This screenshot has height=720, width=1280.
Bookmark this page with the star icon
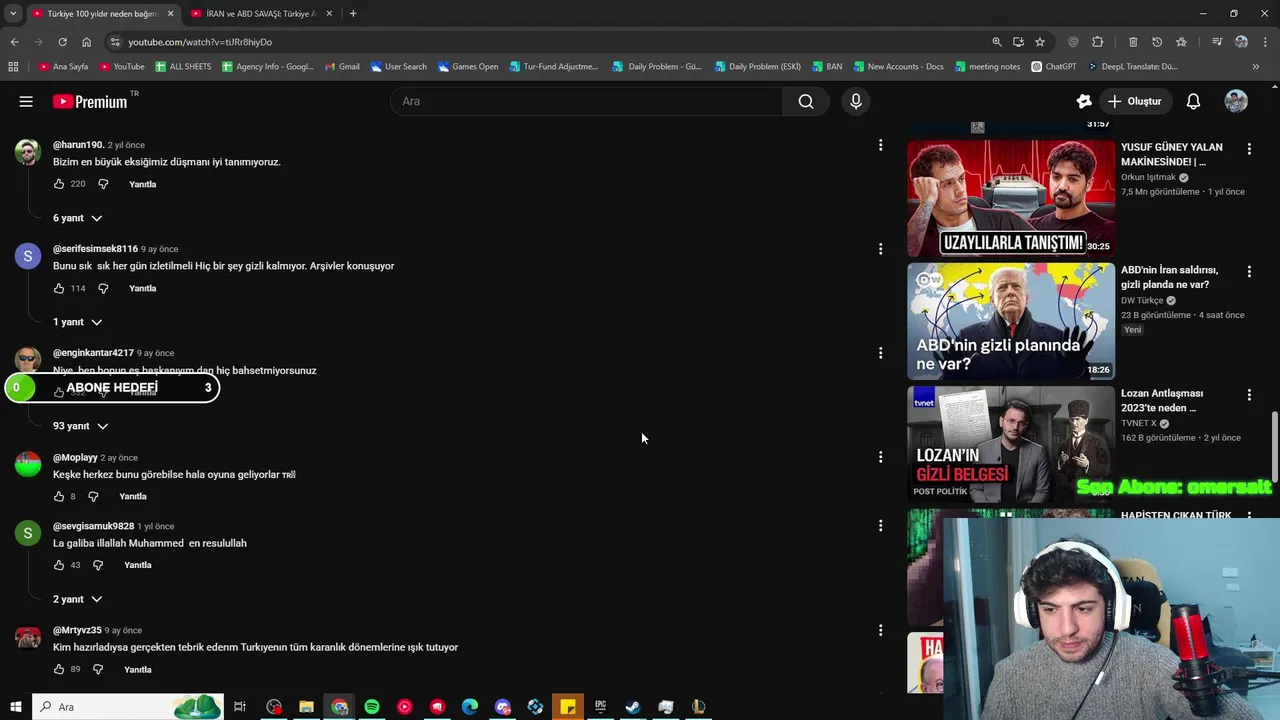1040,42
